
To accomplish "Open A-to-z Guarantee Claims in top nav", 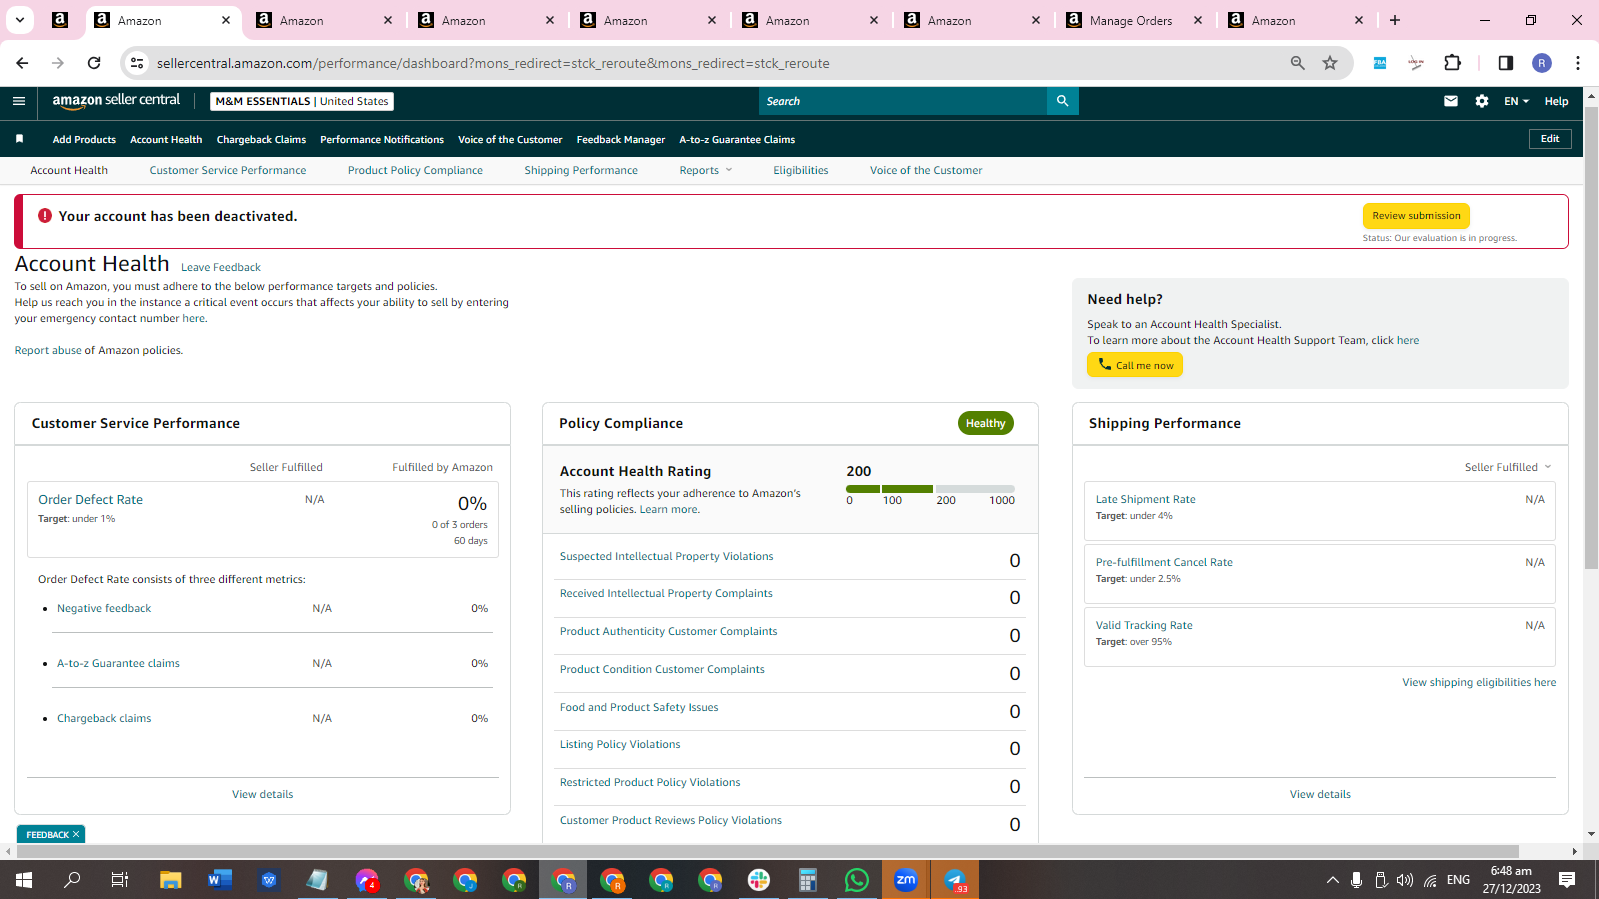I will (737, 139).
